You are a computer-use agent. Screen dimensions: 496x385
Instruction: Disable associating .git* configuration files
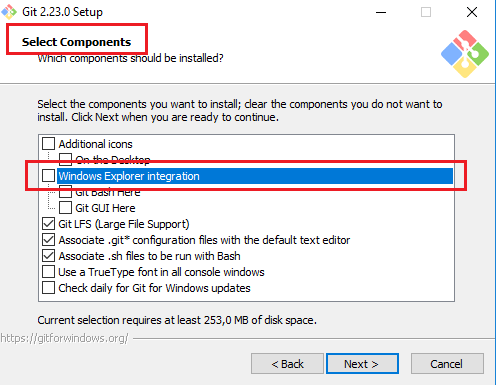point(48,240)
